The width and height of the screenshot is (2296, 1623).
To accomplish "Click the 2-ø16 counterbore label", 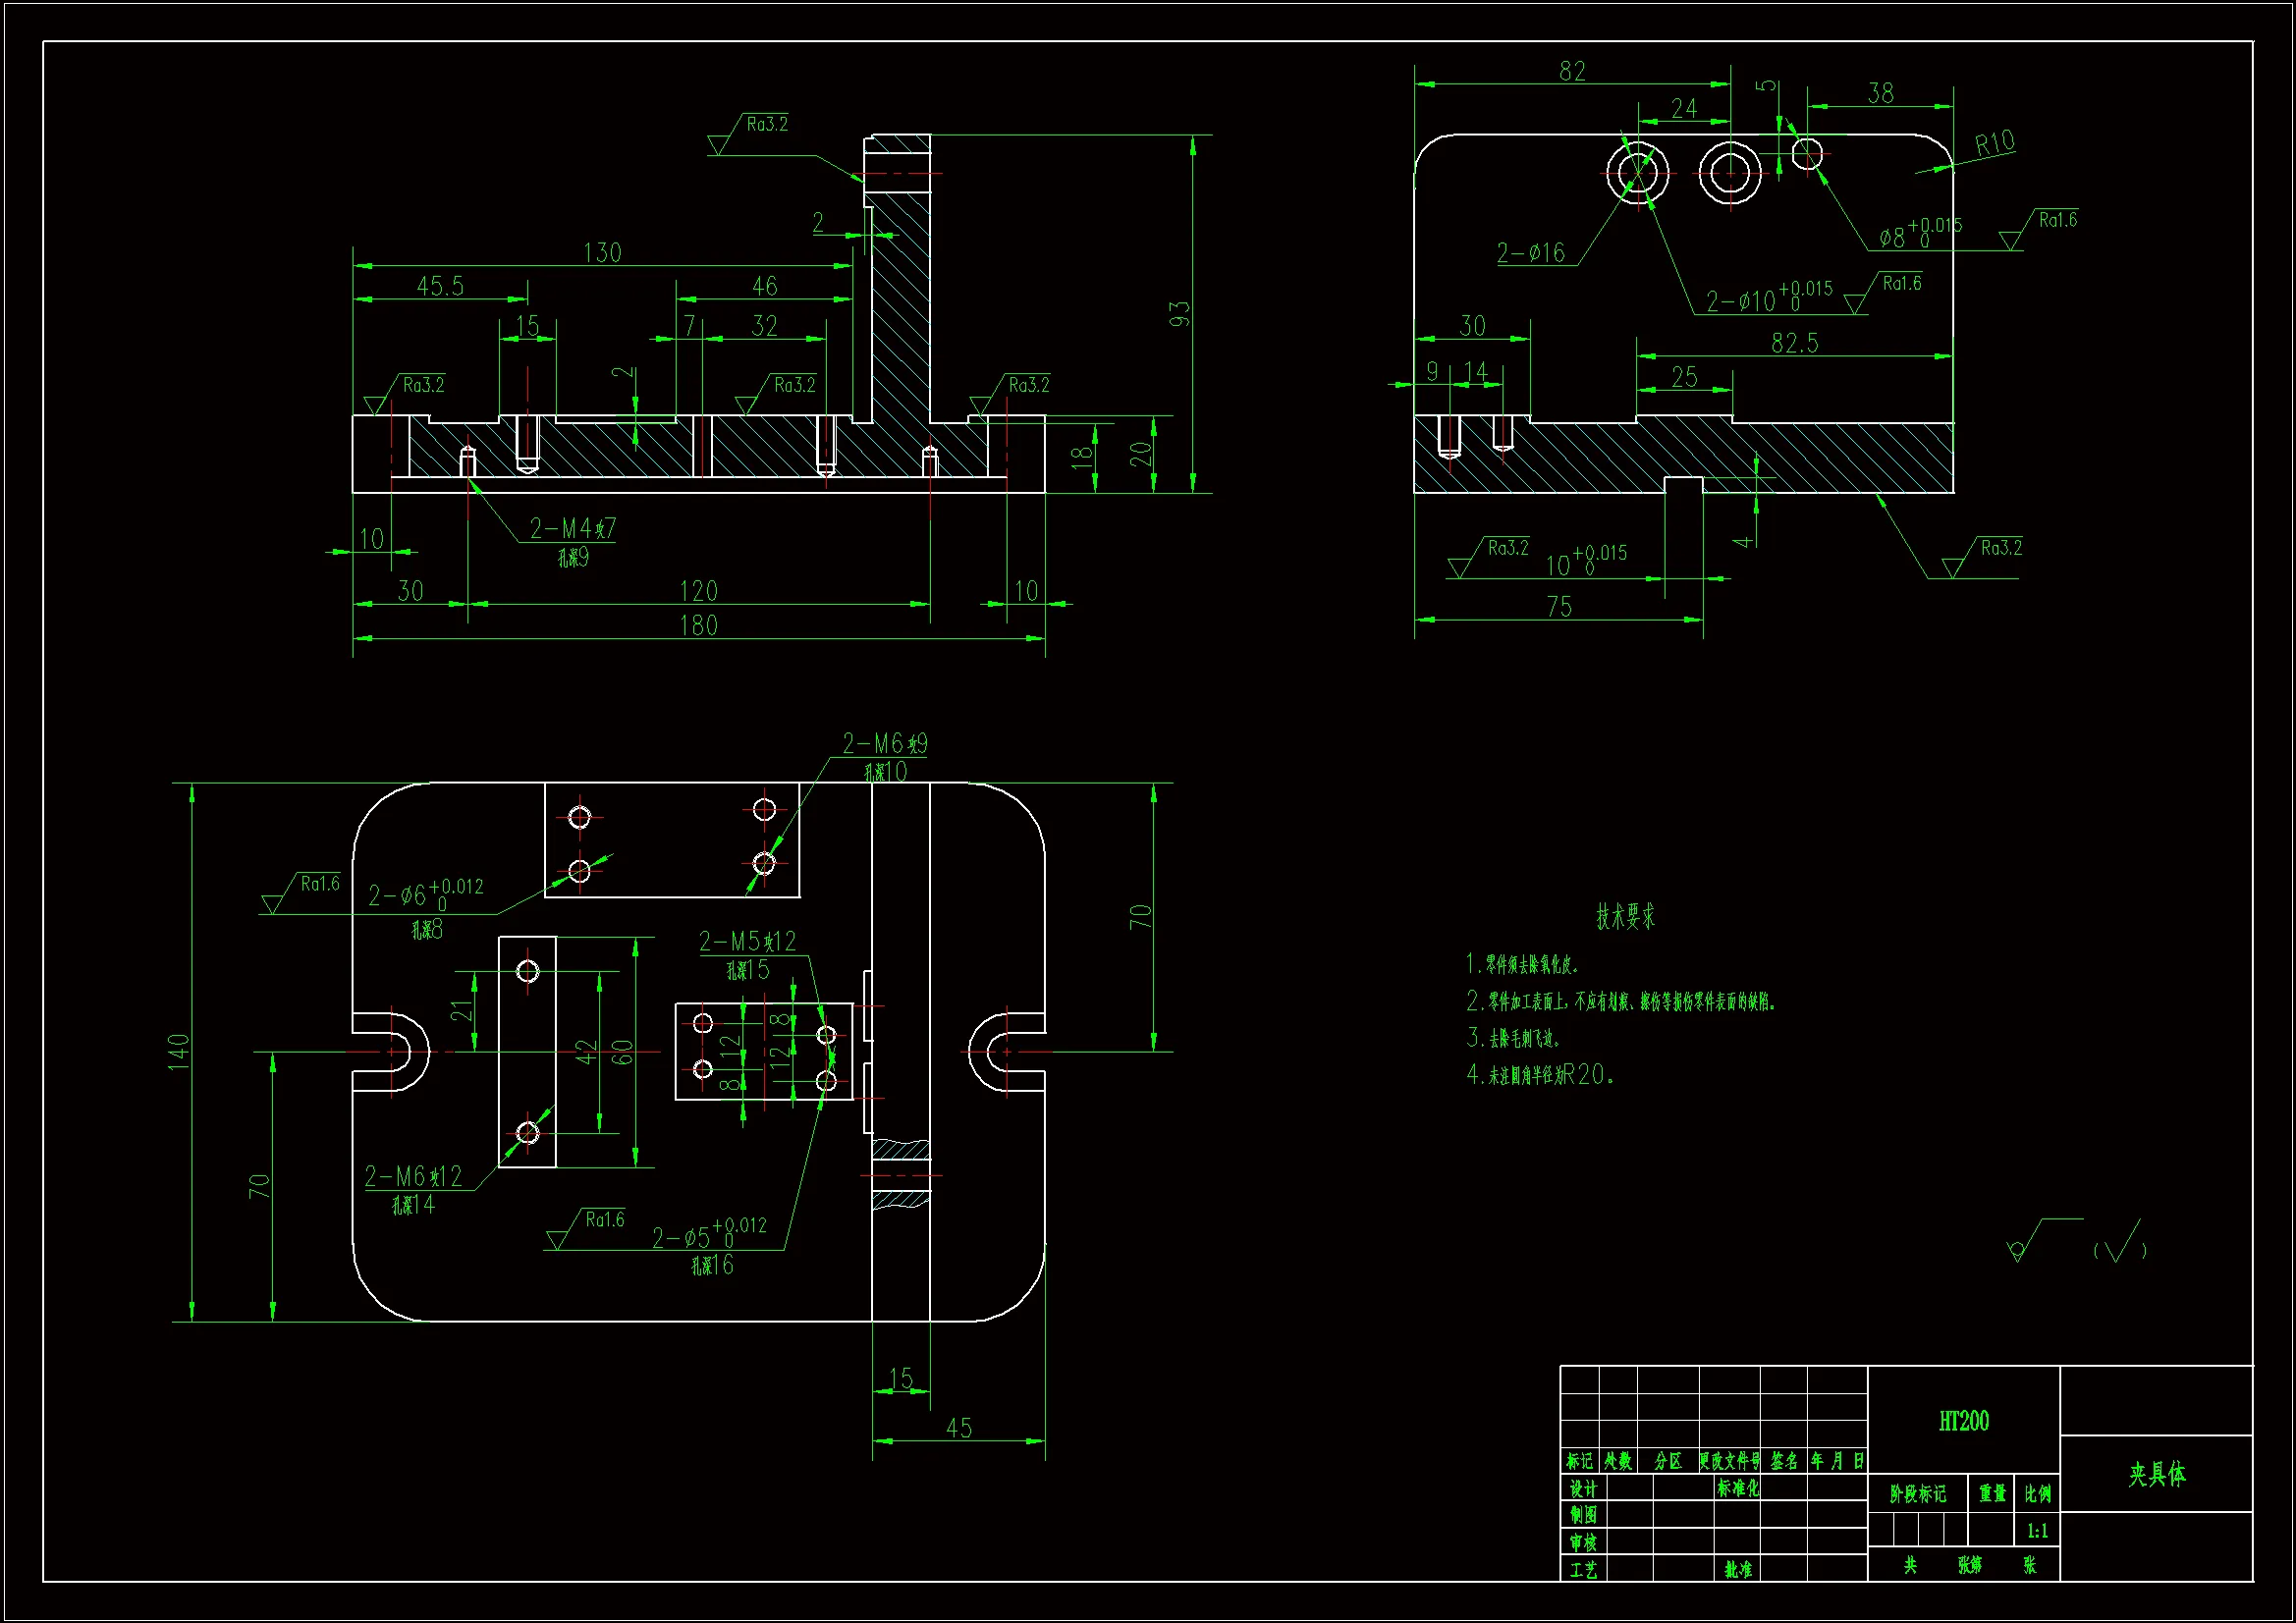I will coord(1530,253).
